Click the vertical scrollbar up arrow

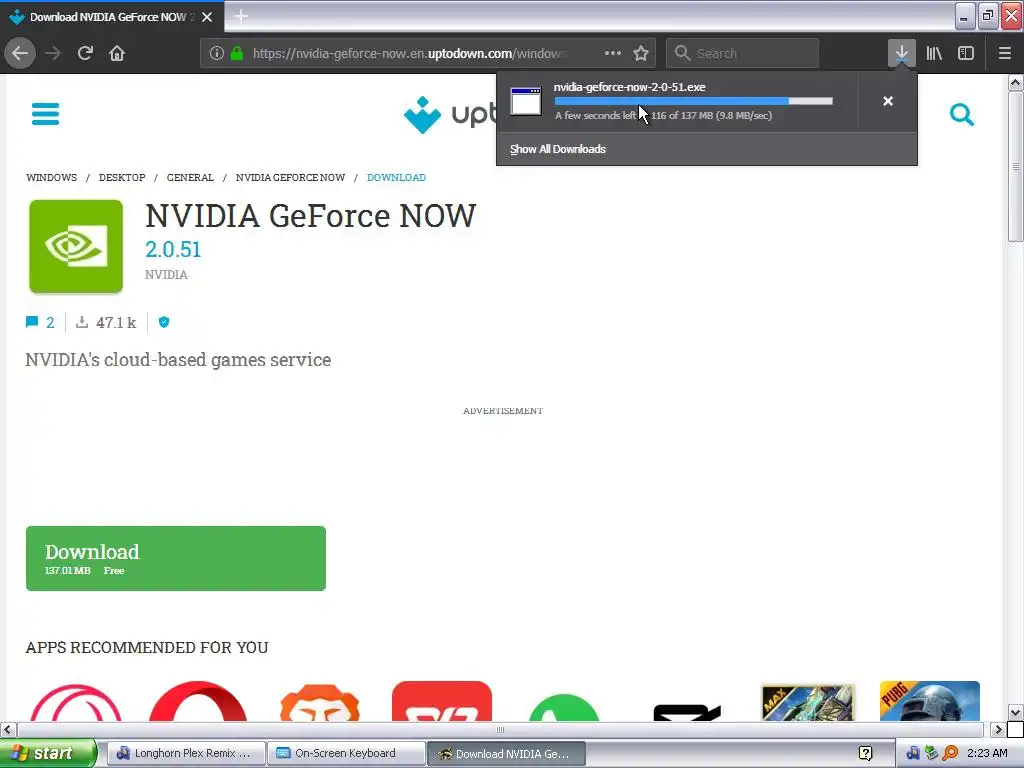pyautogui.click(x=1015, y=82)
